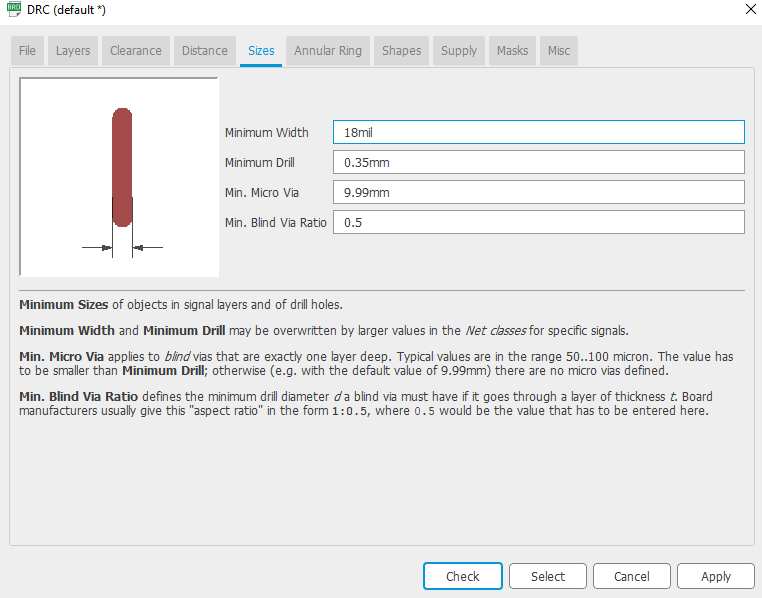Cancel the DRC dialog
The width and height of the screenshot is (762, 598).
click(631, 576)
